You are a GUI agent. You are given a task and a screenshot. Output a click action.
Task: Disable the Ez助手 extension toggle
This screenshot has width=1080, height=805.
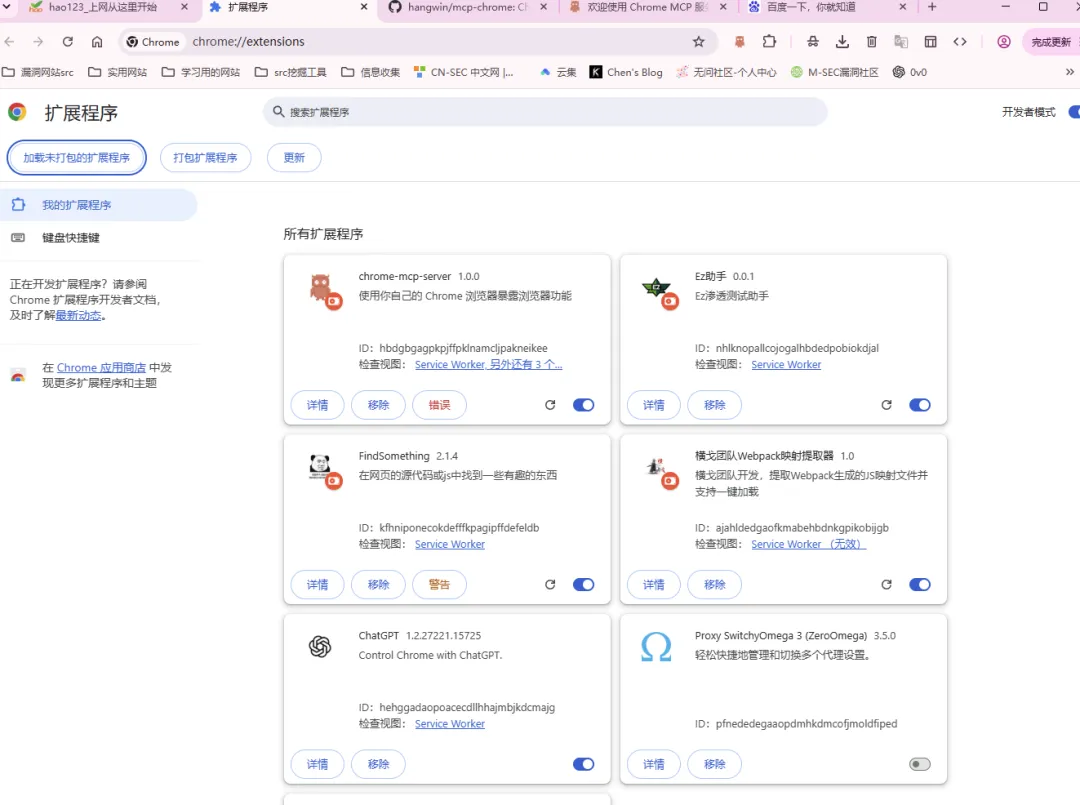click(x=920, y=405)
